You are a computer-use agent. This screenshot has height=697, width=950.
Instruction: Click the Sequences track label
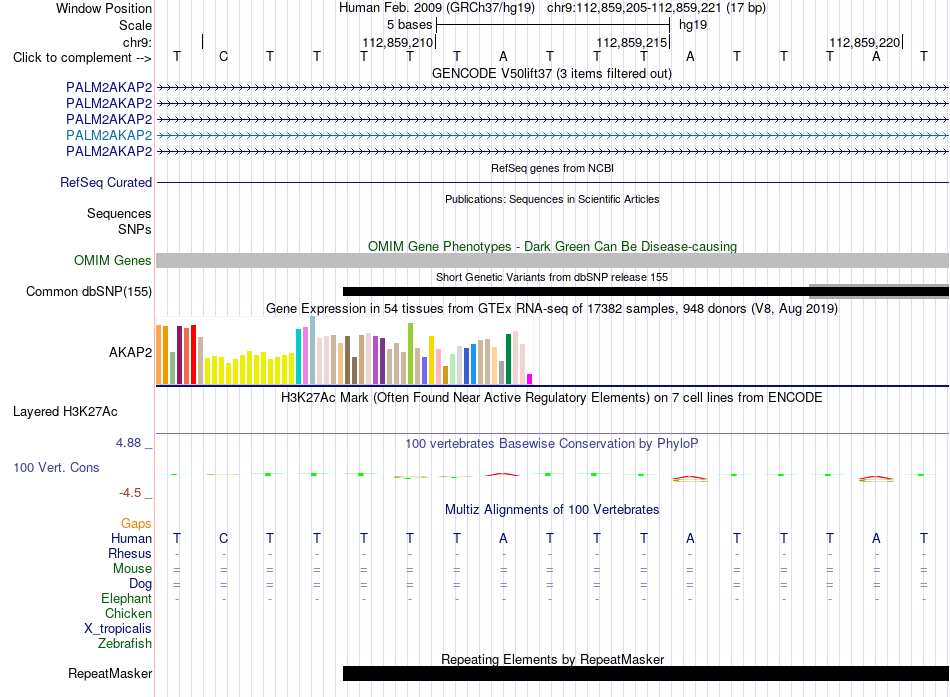click(119, 213)
